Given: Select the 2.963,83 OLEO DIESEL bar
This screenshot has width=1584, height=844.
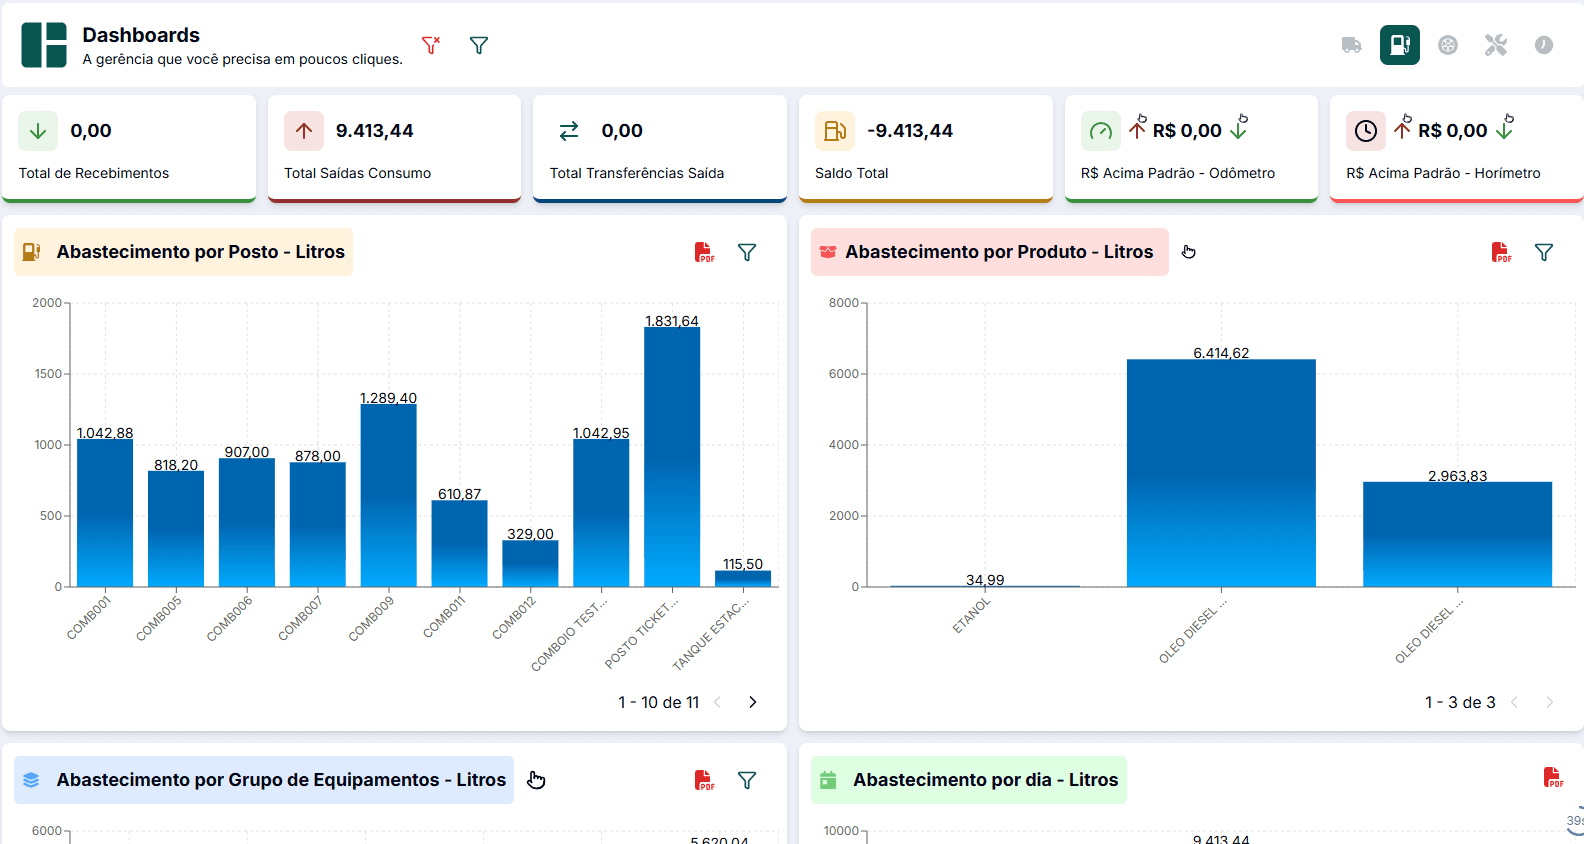Looking at the screenshot, I should click(1457, 534).
